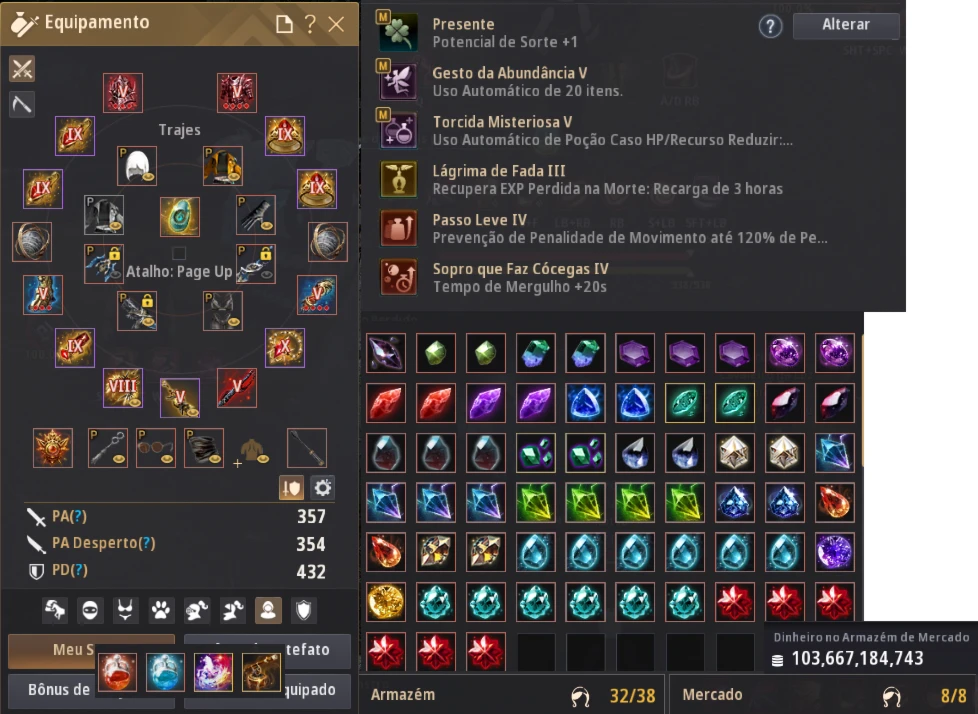Open the gear settings icon below equipment
Image resolution: width=978 pixels, height=714 pixels.
point(322,488)
